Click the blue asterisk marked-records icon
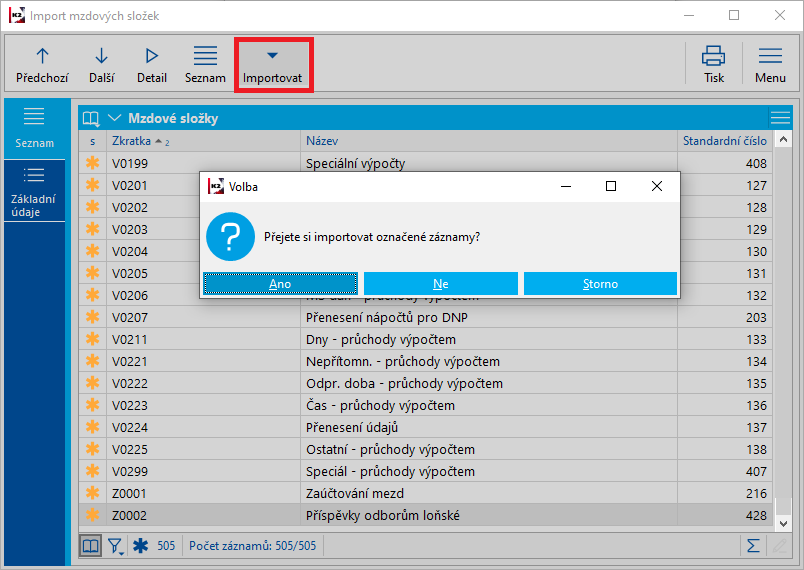This screenshot has height=570, width=804. [140, 546]
